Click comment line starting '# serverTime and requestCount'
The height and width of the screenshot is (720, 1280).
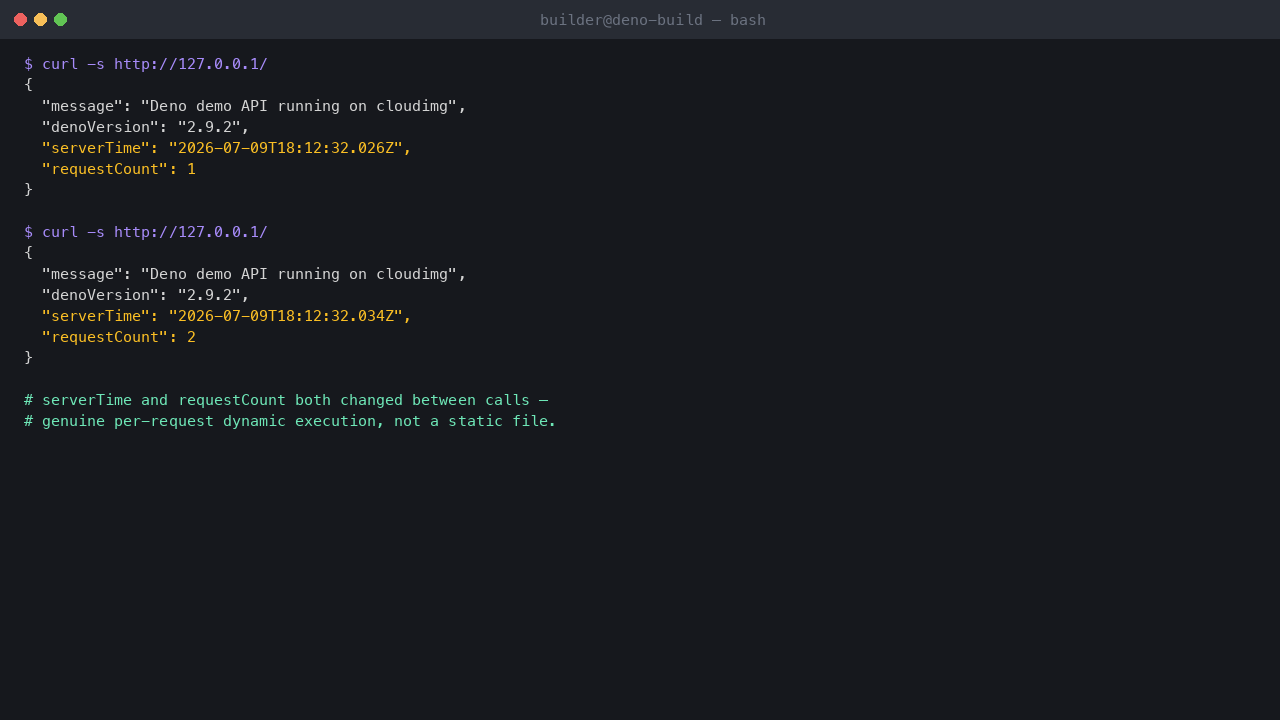click(286, 400)
